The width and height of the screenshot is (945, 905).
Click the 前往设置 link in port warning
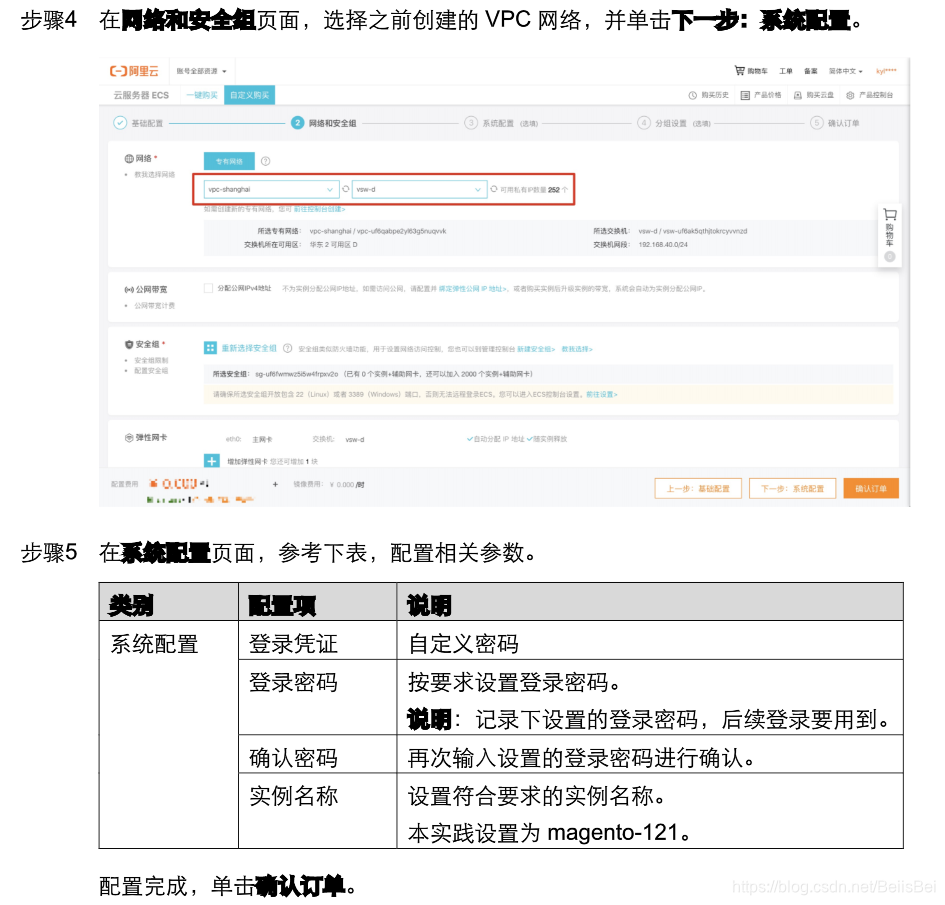pyautogui.click(x=602, y=394)
